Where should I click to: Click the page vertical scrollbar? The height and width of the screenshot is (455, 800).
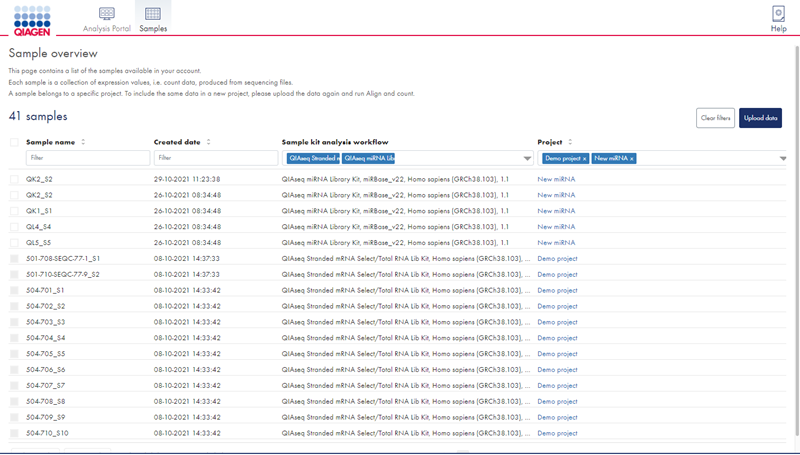[797, 240]
